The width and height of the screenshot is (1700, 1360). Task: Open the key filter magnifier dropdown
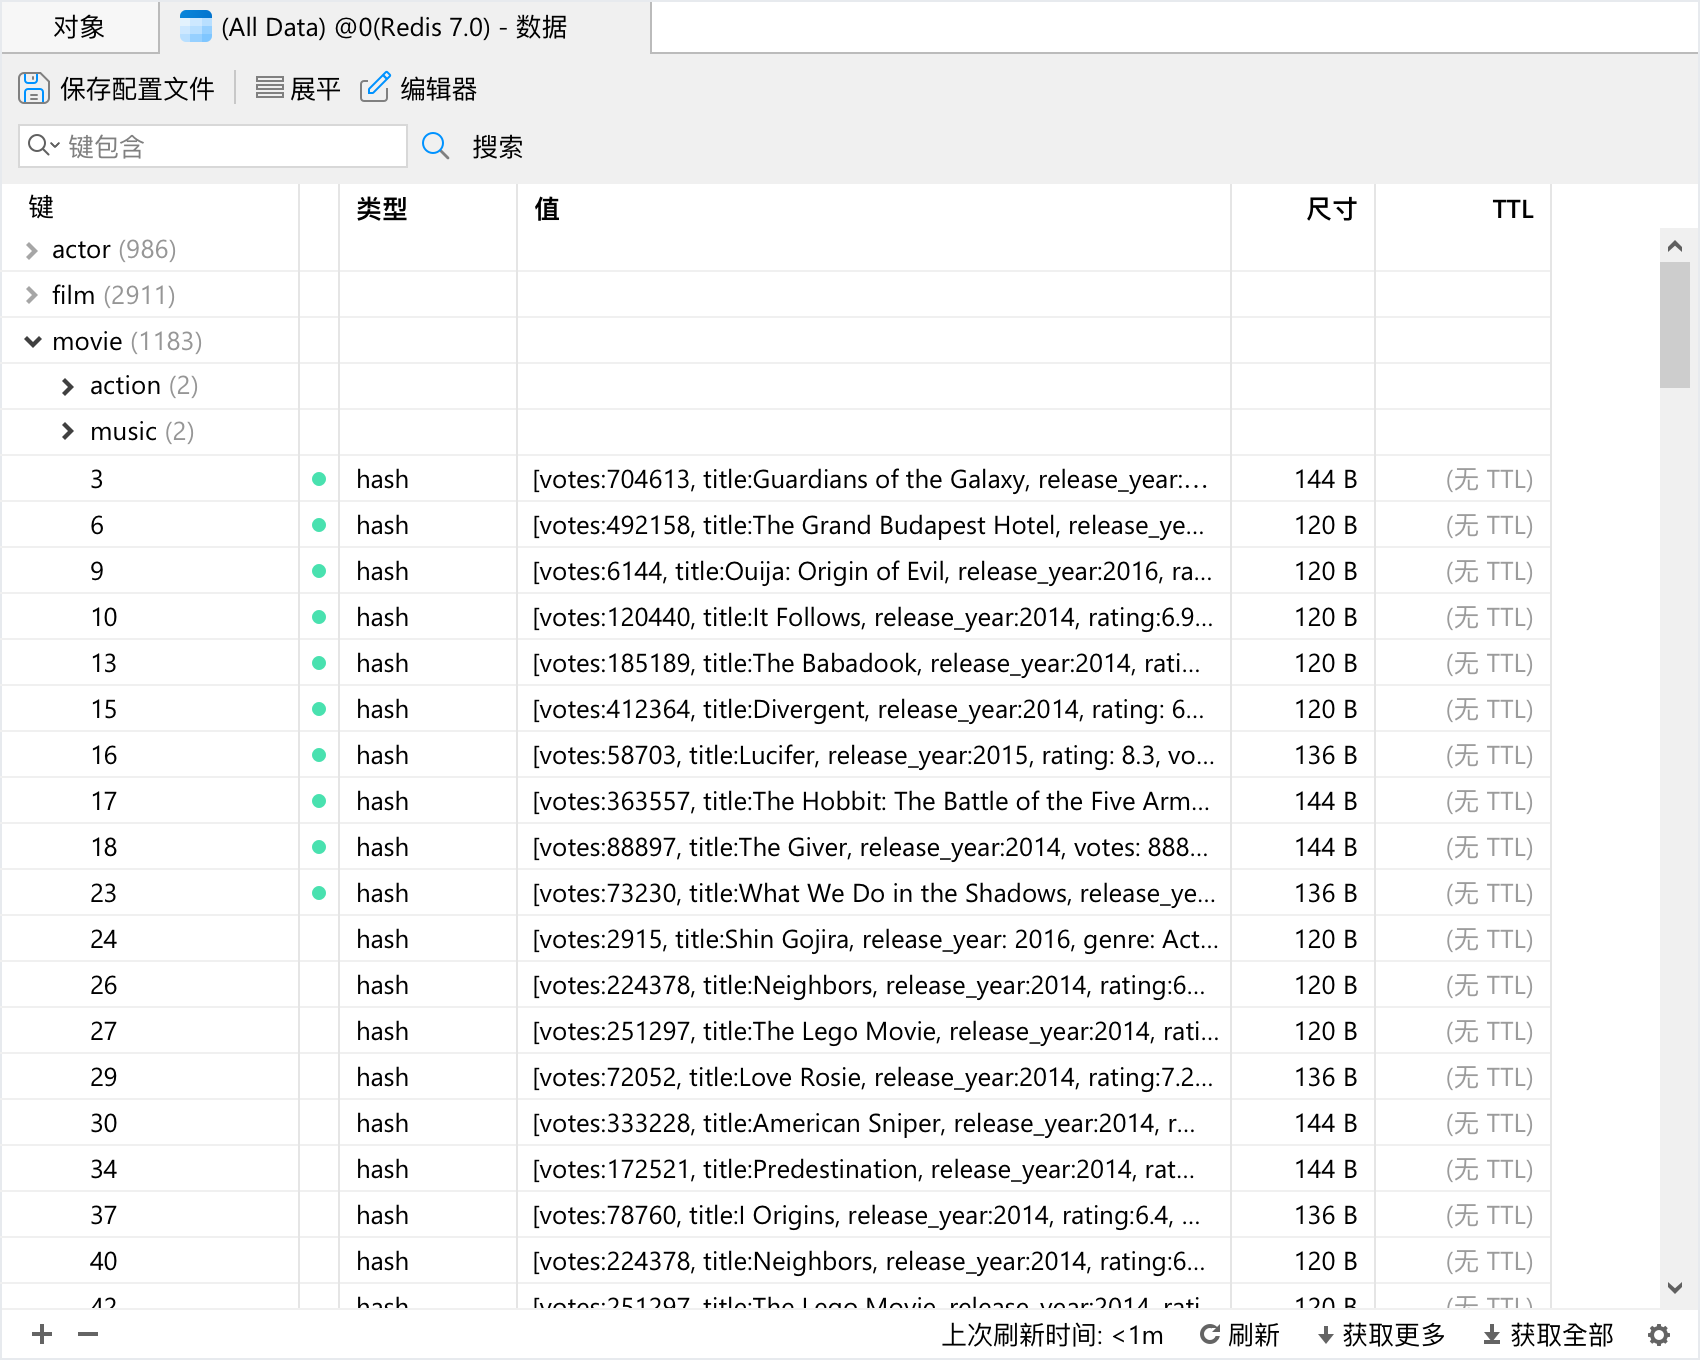tap(43, 146)
